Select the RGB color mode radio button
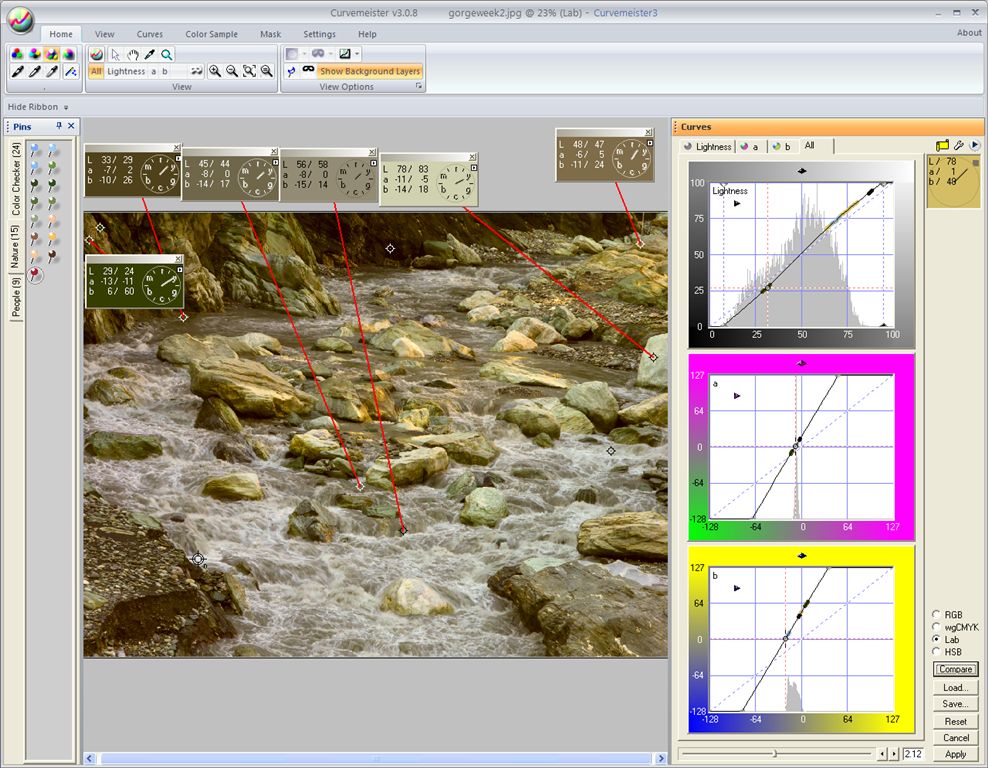 point(936,614)
